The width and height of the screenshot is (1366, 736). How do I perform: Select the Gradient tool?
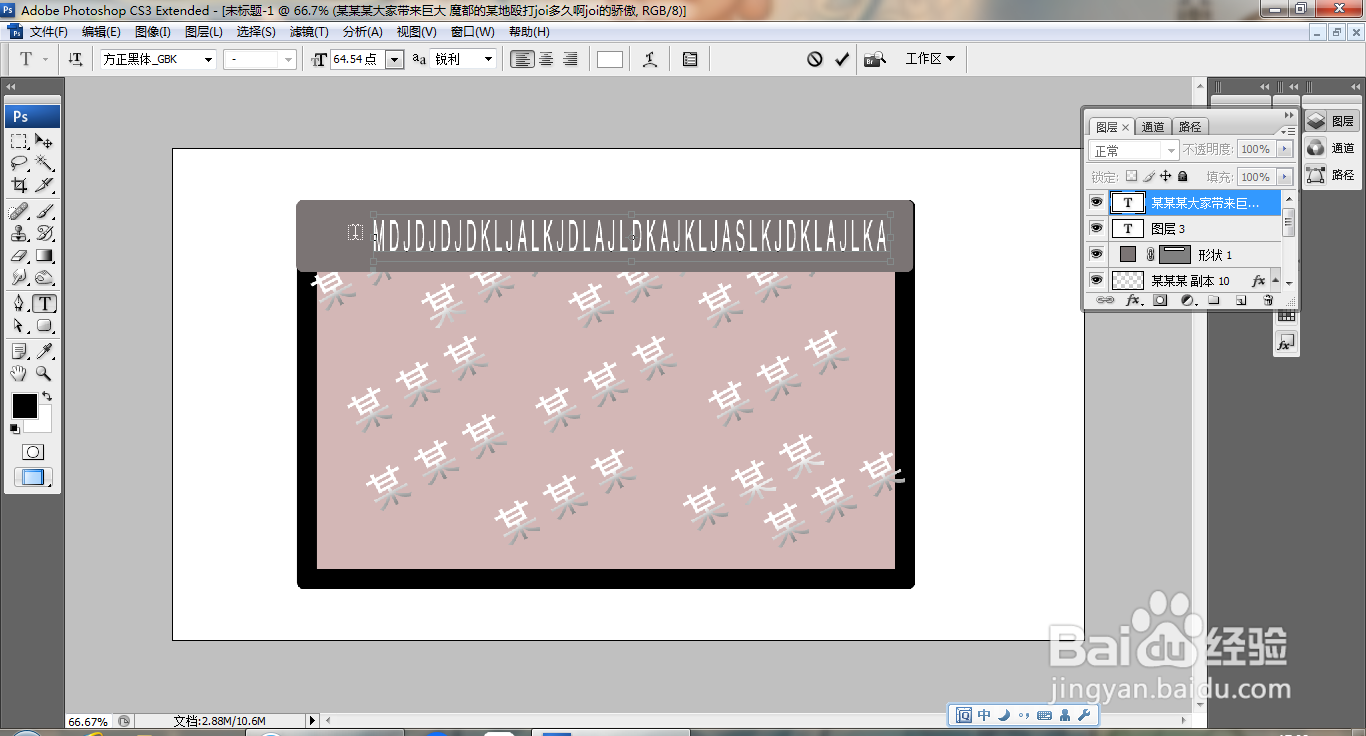coord(44,256)
